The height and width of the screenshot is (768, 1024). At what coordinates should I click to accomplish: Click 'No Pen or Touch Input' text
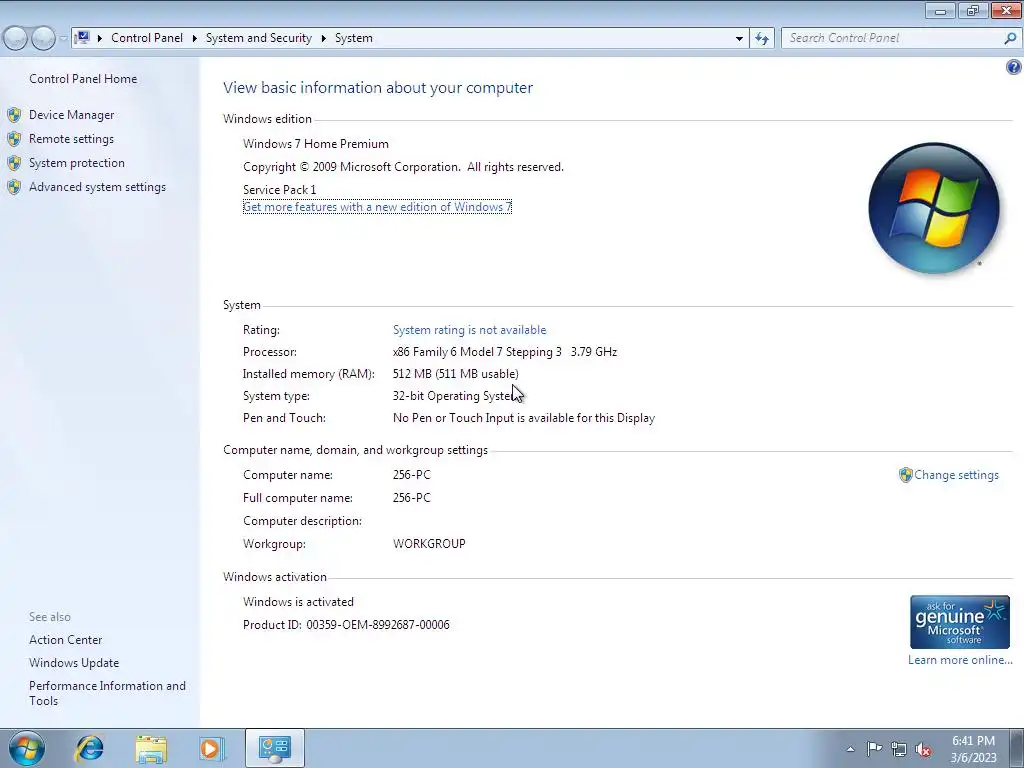[x=524, y=418]
